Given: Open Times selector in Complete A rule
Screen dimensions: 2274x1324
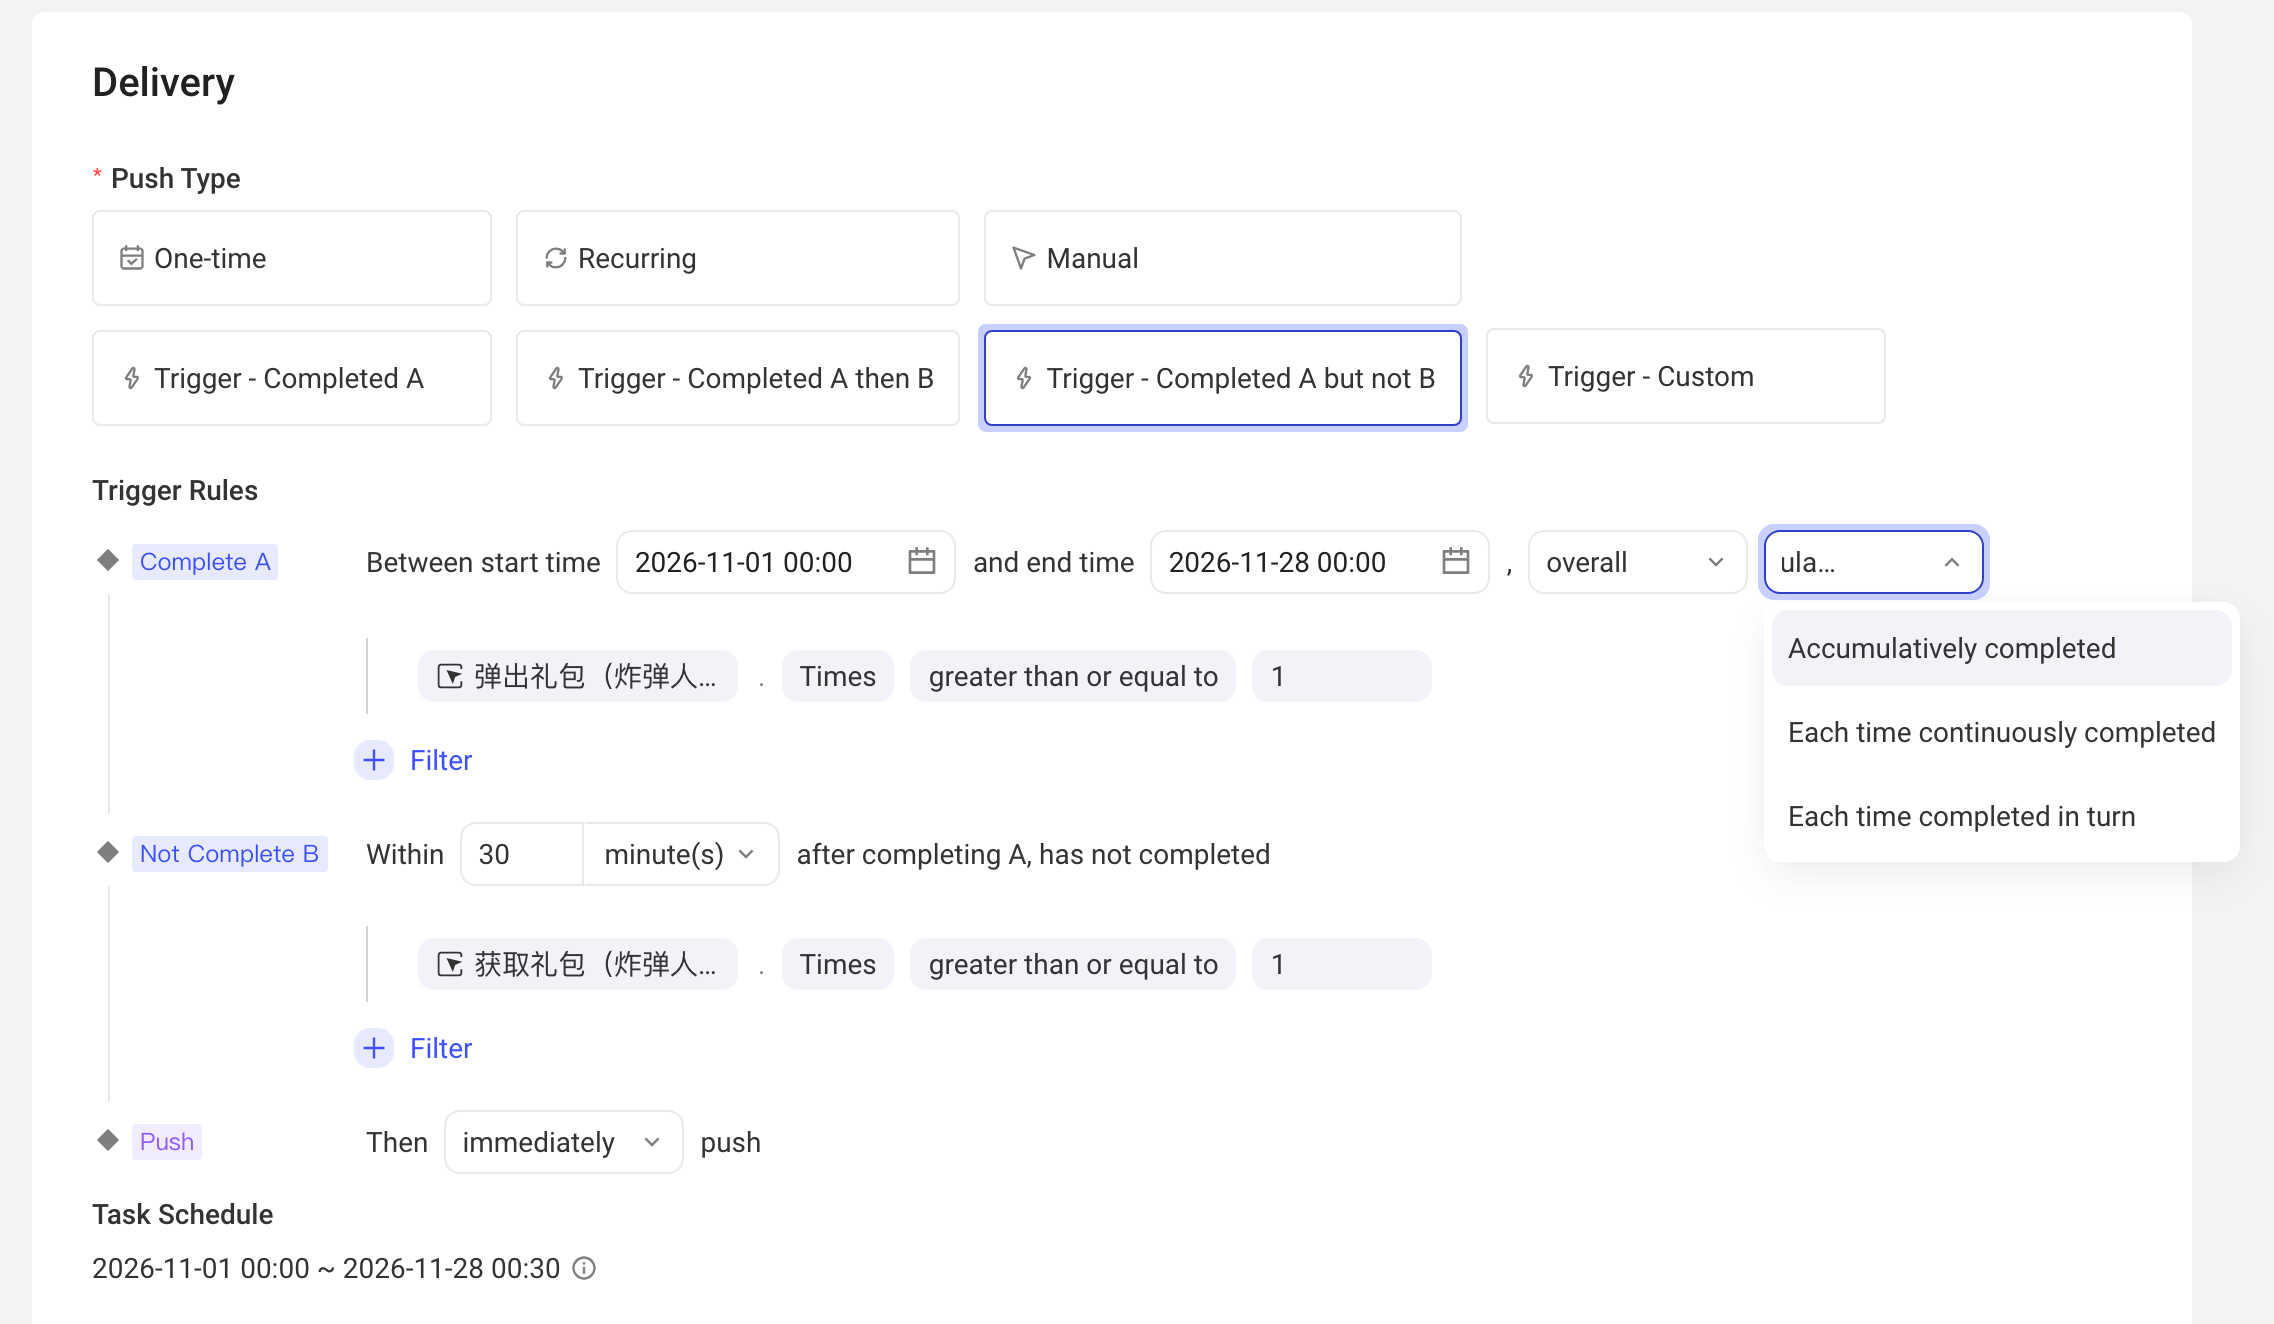Looking at the screenshot, I should point(837,676).
